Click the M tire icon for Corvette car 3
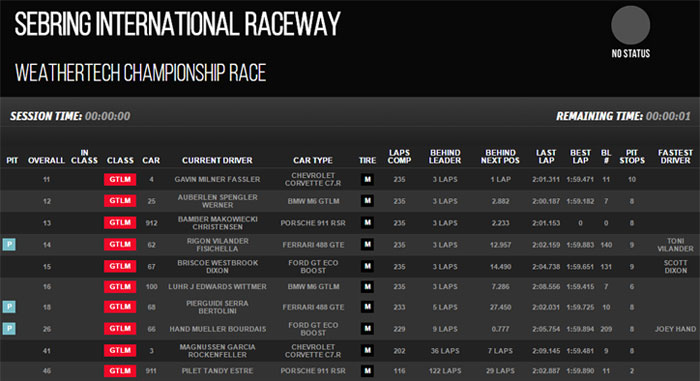 pyautogui.click(x=367, y=350)
